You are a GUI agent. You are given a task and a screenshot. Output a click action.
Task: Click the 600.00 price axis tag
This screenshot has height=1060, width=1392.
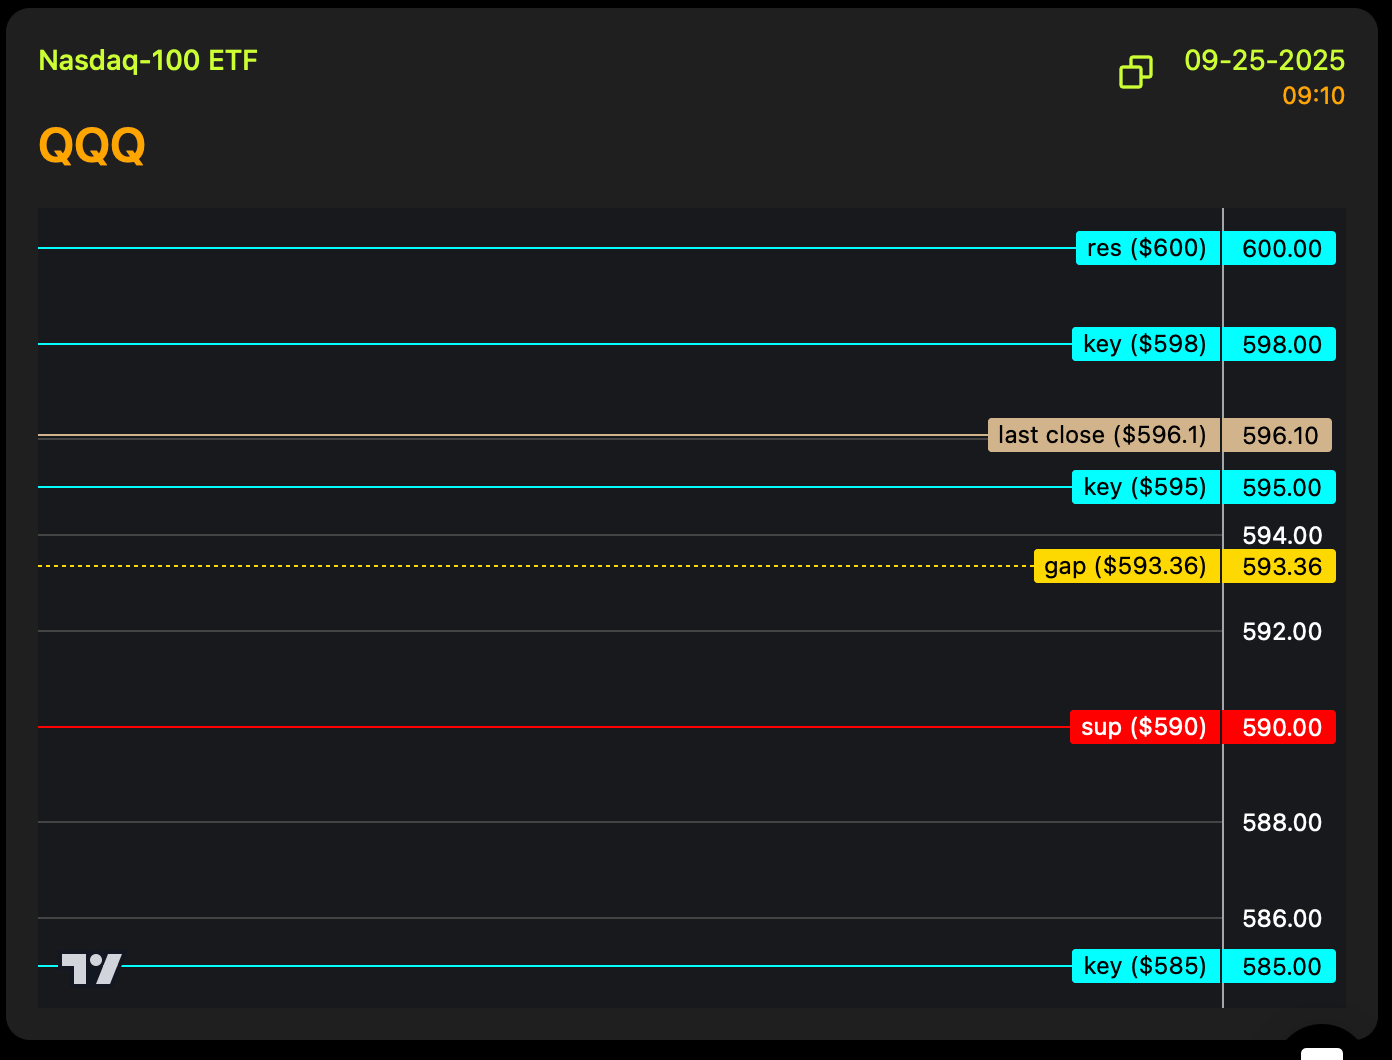[1281, 248]
